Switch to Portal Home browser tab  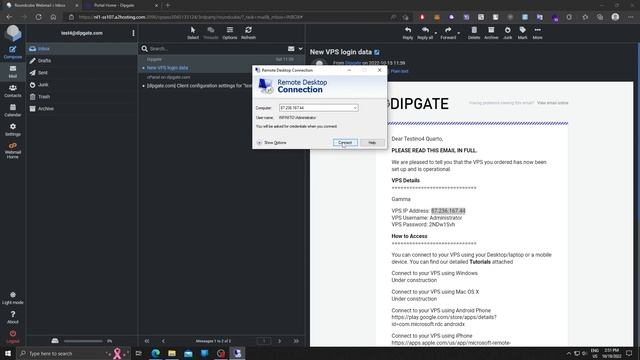coord(121,5)
